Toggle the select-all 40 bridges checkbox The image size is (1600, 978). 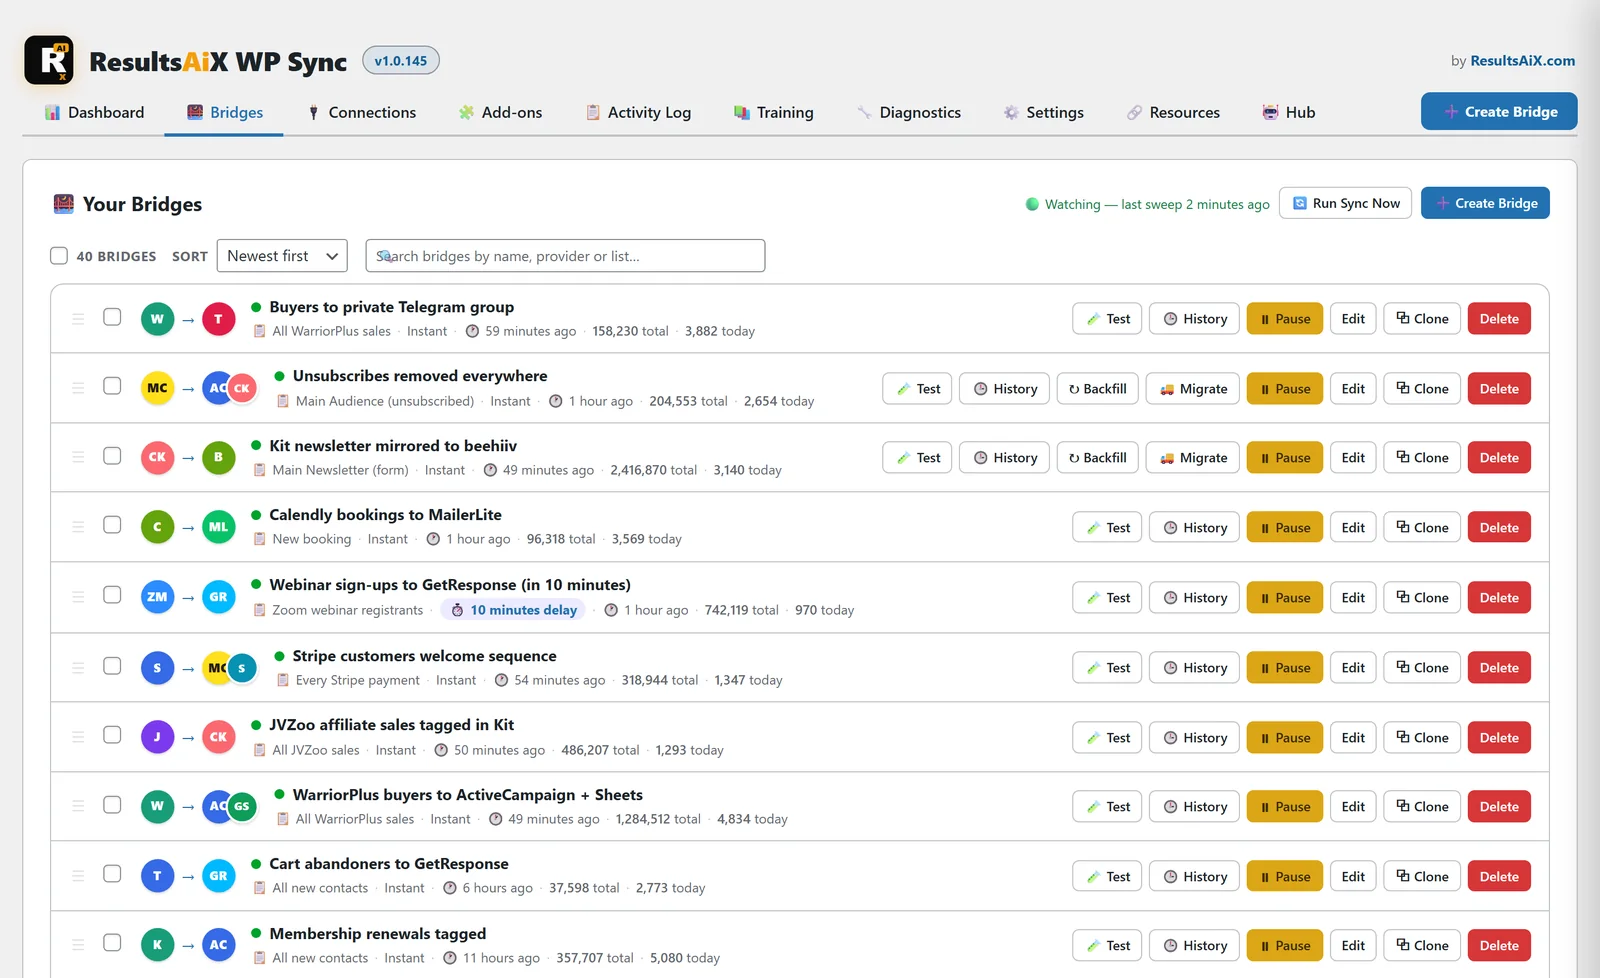59,256
